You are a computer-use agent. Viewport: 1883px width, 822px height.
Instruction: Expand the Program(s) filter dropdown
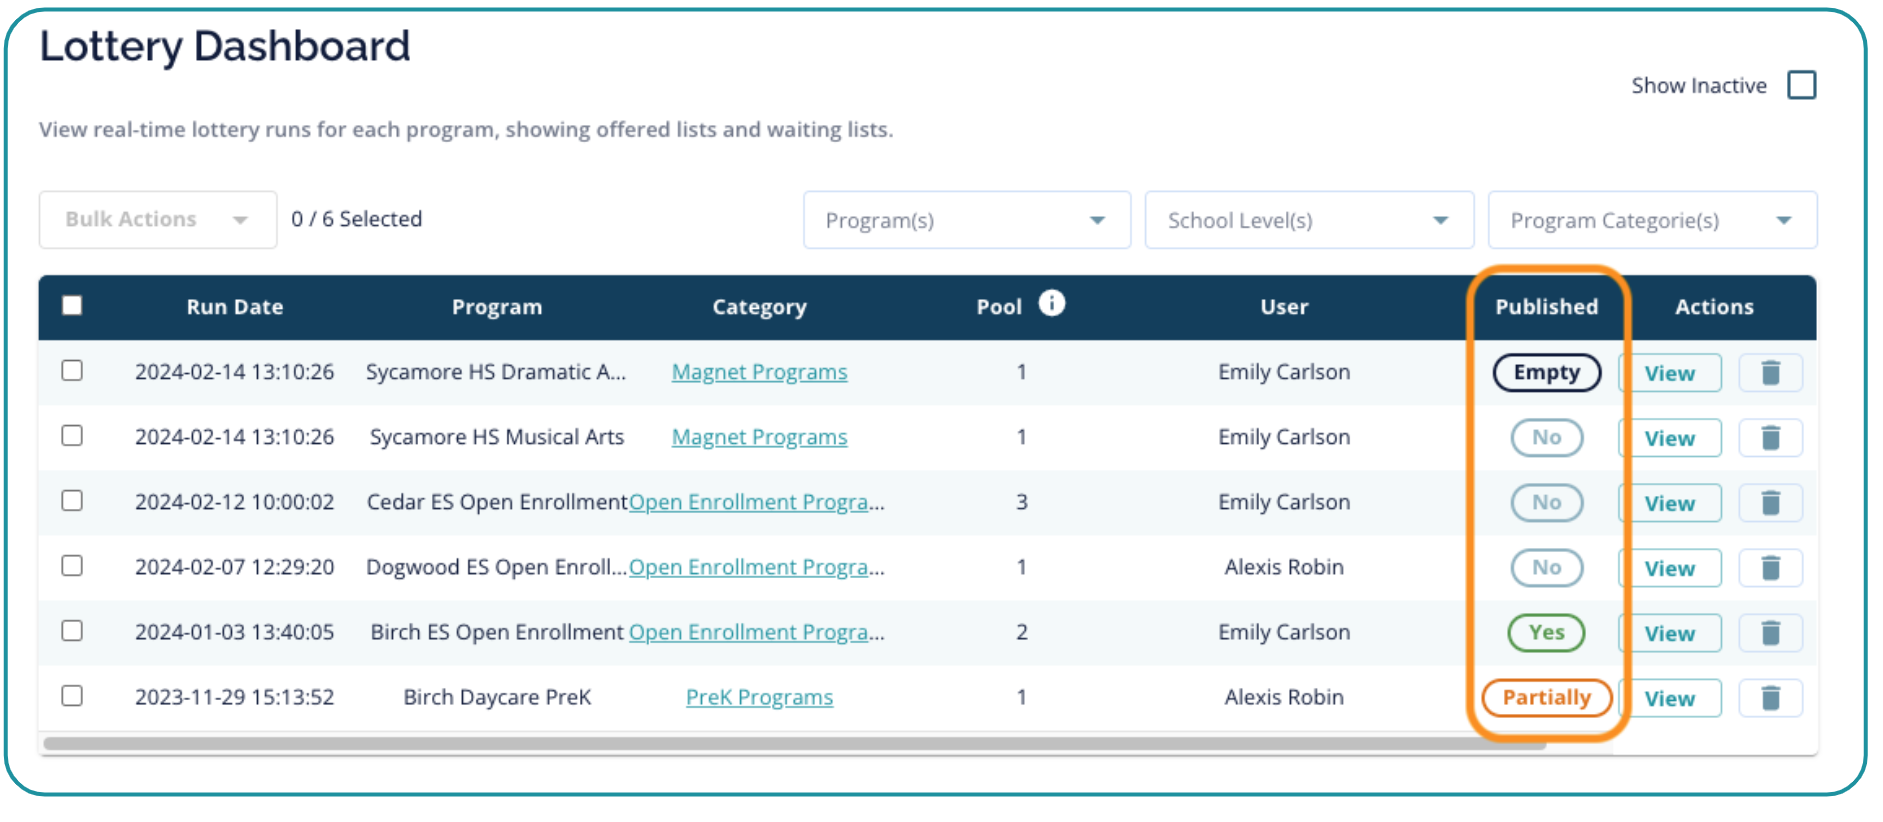966,221
